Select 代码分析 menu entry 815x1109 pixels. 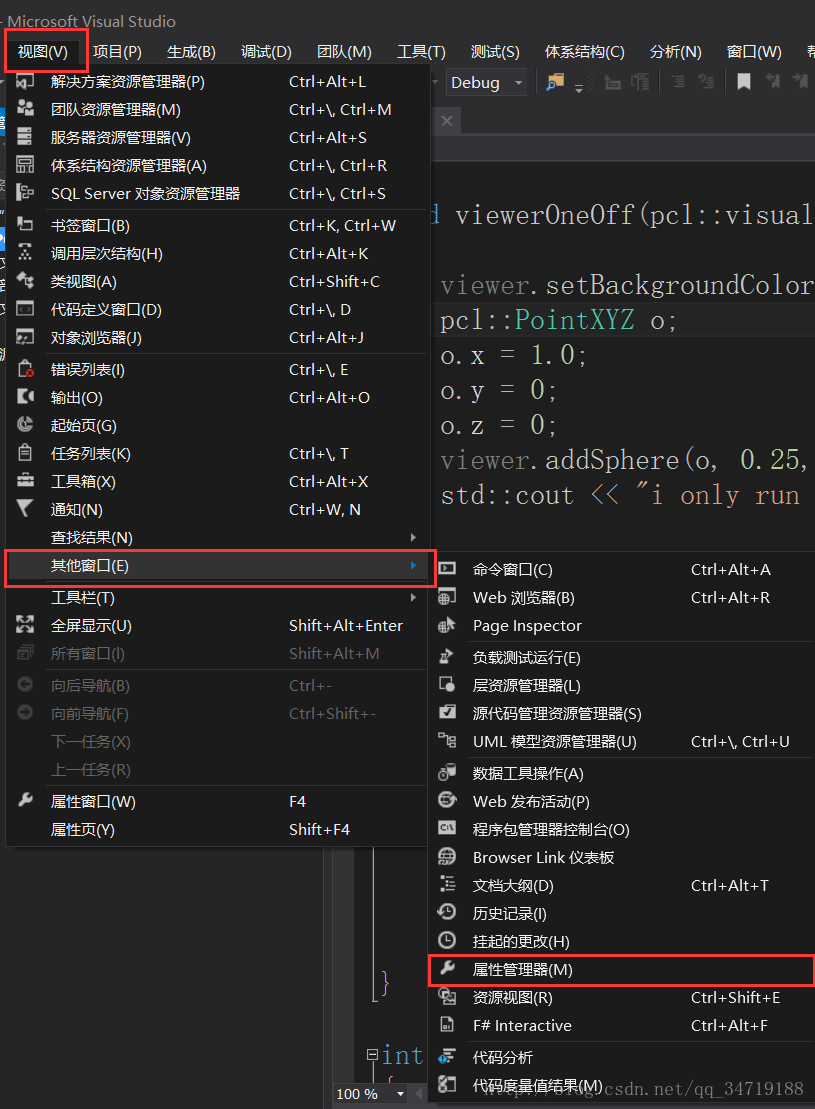pyautogui.click(x=622, y=1057)
